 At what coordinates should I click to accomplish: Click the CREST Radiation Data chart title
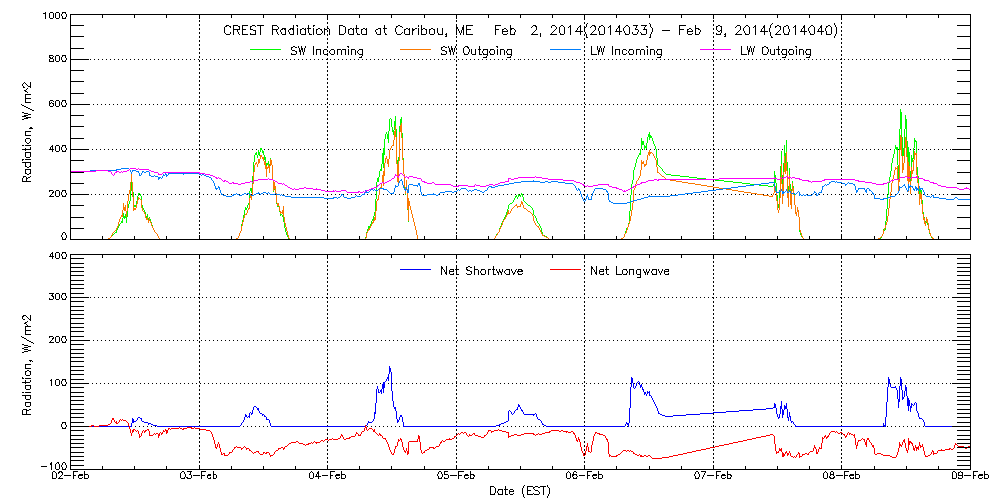(x=530, y=31)
